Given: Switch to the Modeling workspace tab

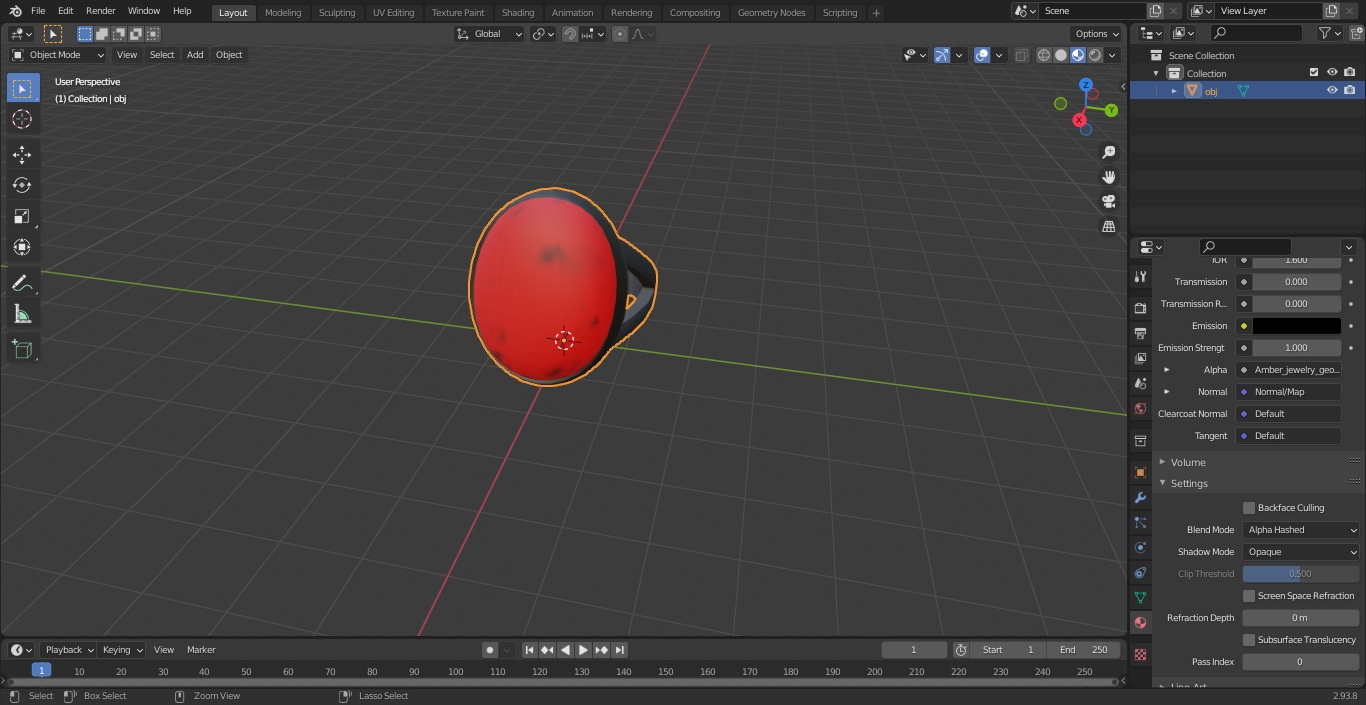Looking at the screenshot, I should [x=283, y=13].
